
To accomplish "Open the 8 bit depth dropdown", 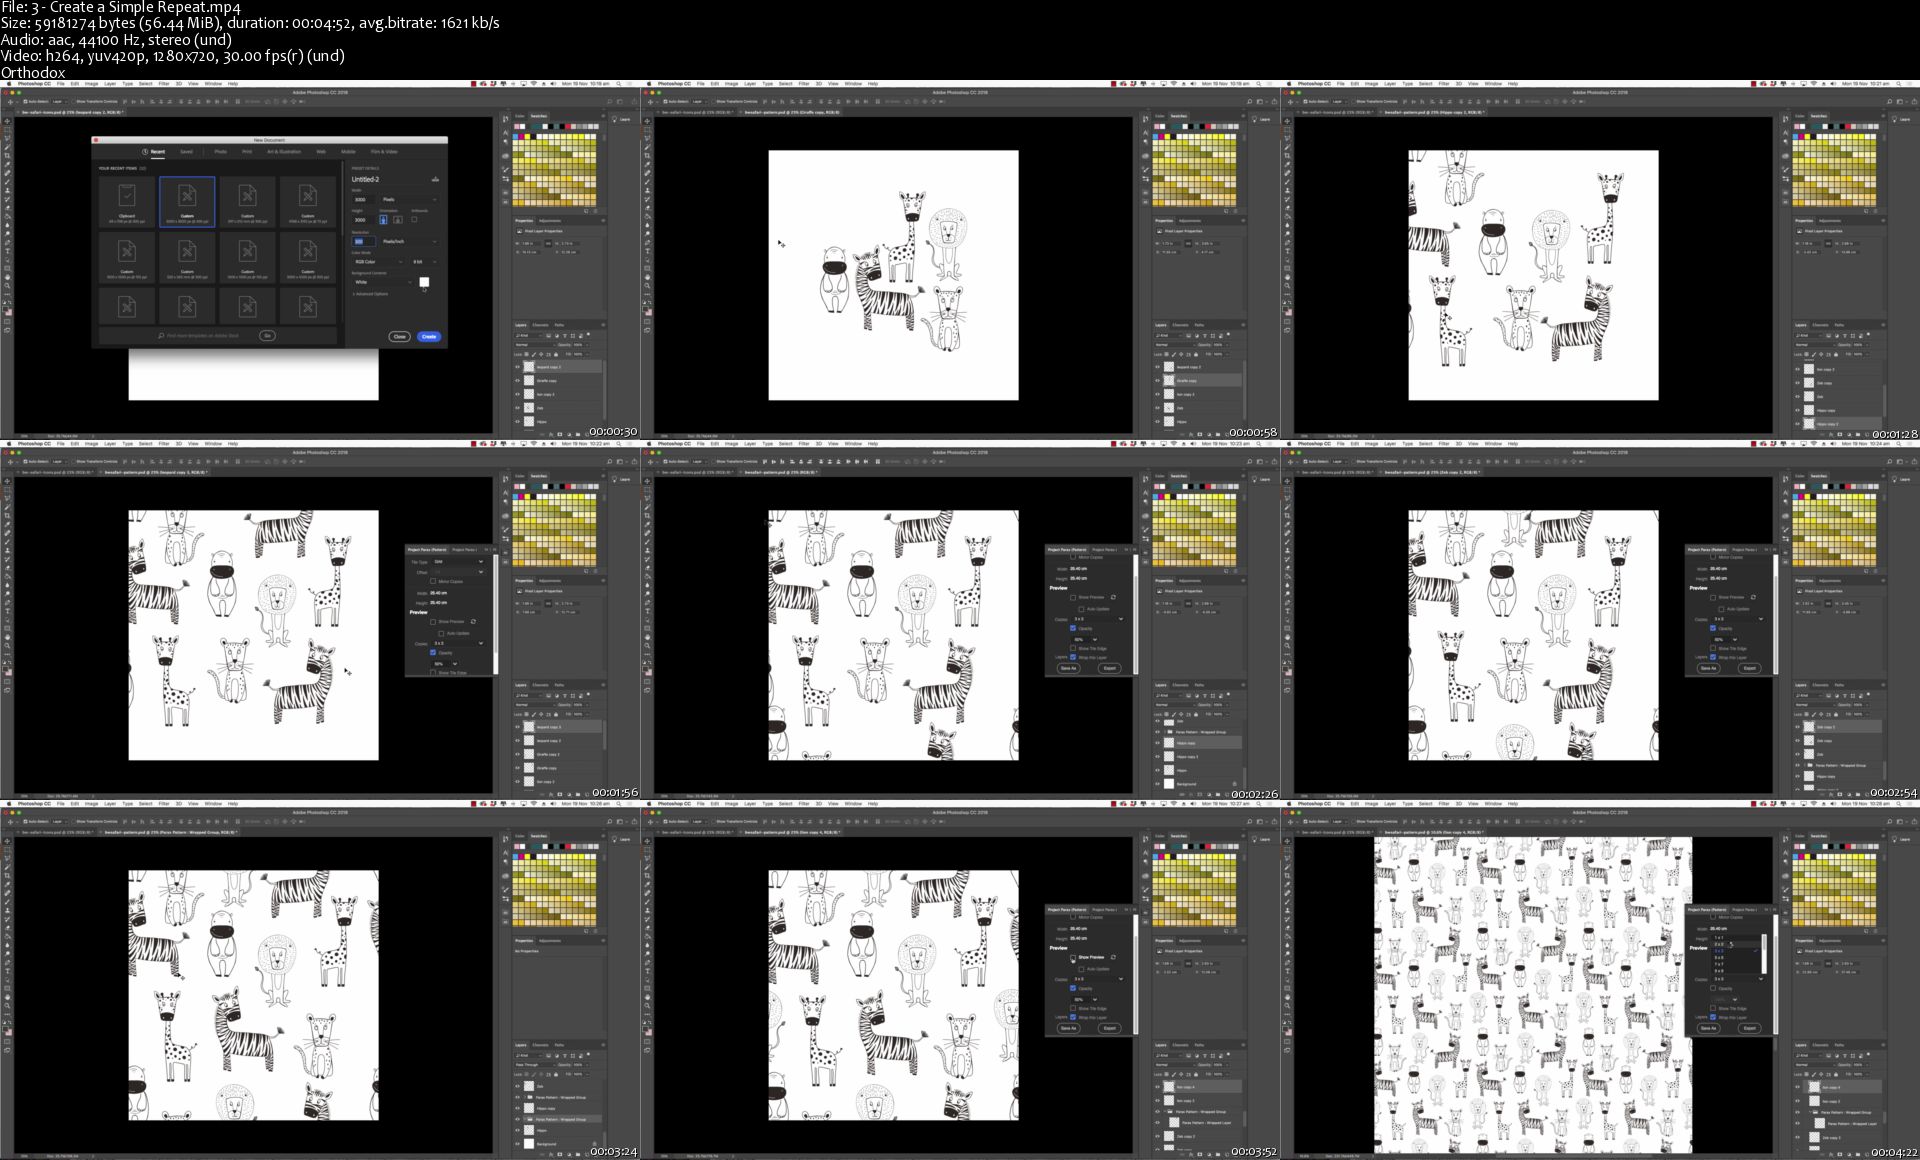I will [425, 262].
